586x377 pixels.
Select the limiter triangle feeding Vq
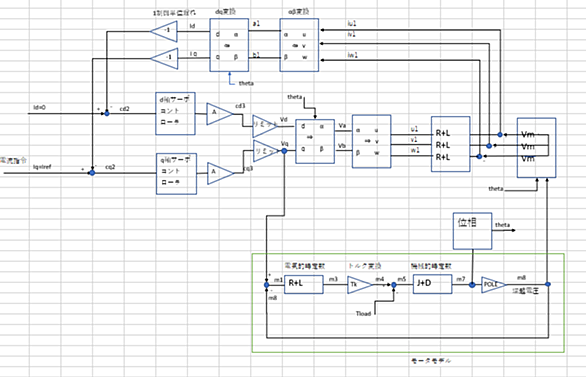pyautogui.click(x=266, y=151)
